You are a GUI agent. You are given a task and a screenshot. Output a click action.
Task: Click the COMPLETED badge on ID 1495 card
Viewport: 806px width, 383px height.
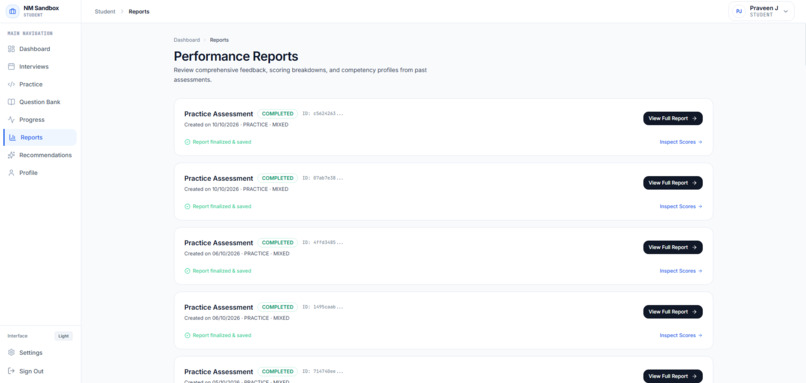click(x=278, y=307)
